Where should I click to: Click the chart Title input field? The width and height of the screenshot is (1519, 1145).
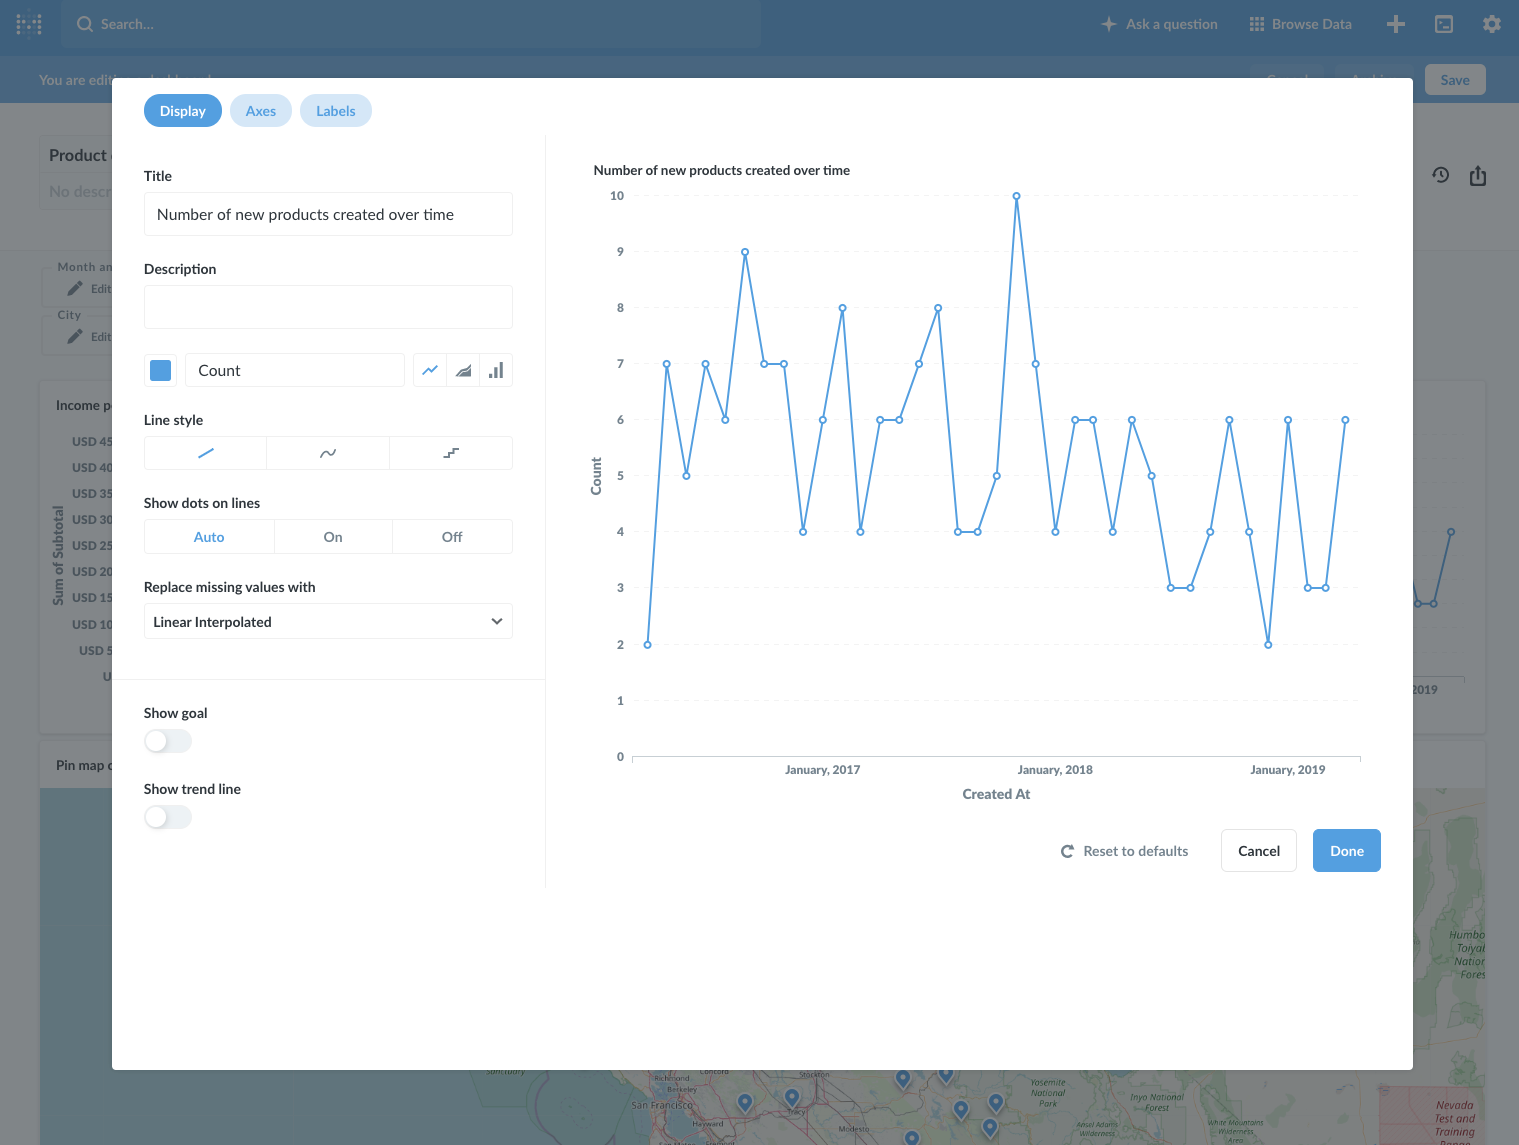[x=328, y=214]
